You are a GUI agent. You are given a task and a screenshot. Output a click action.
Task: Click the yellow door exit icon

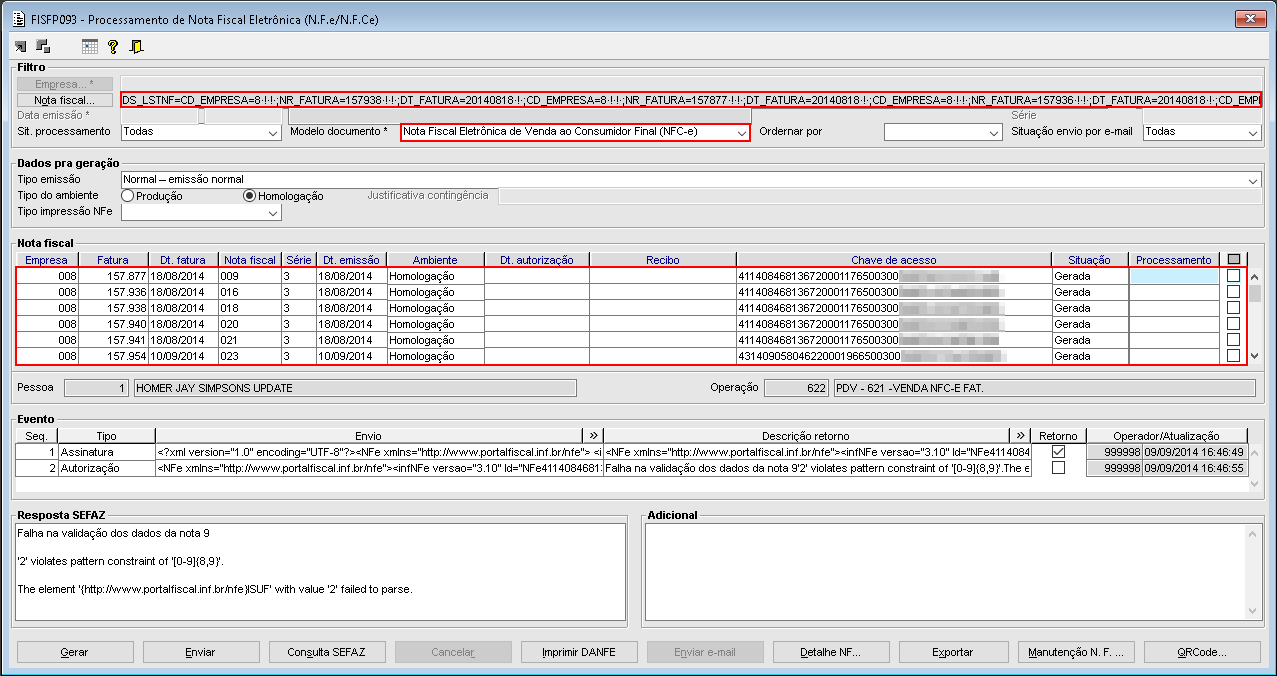coord(136,46)
